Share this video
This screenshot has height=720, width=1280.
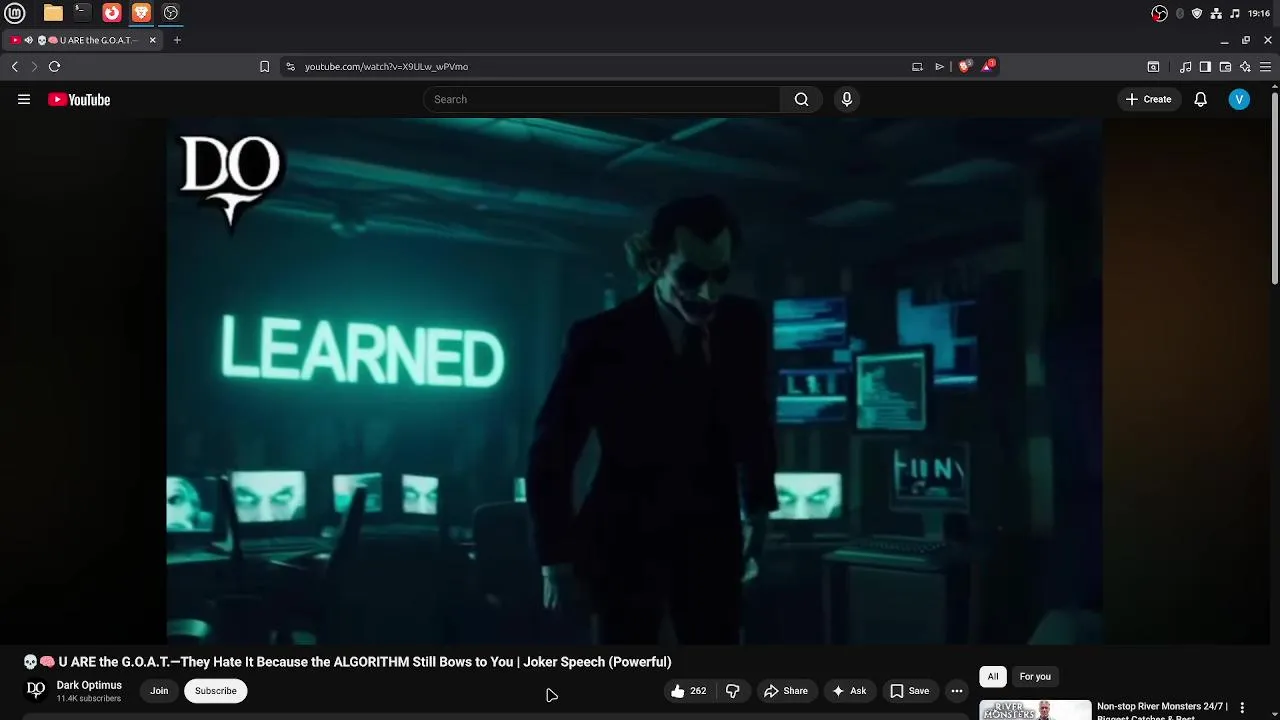786,691
